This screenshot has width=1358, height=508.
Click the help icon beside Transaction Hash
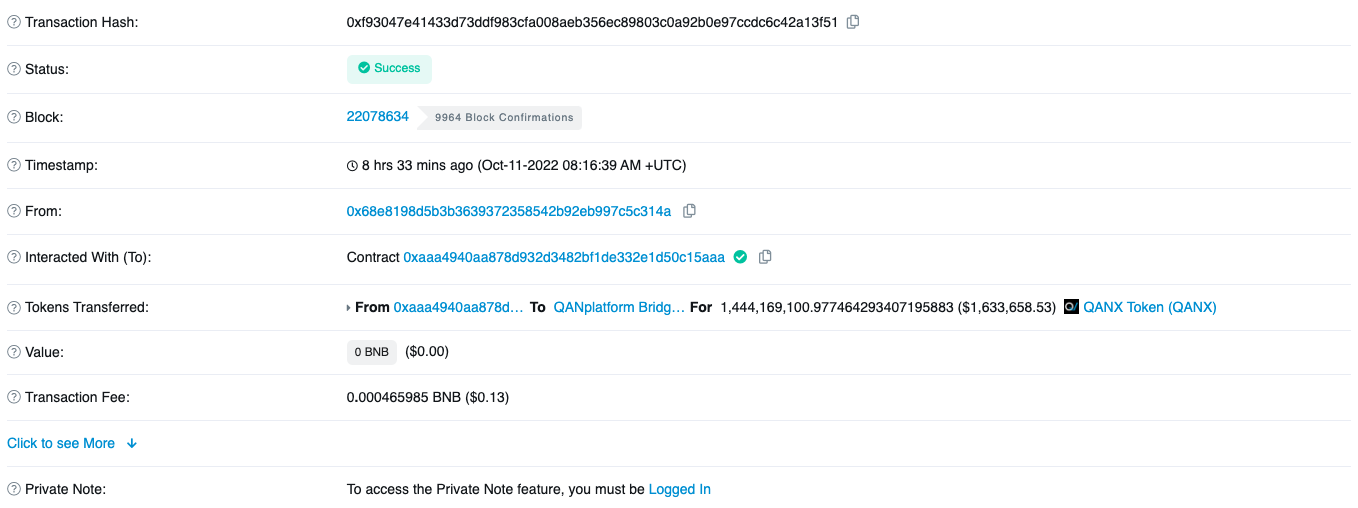point(14,22)
